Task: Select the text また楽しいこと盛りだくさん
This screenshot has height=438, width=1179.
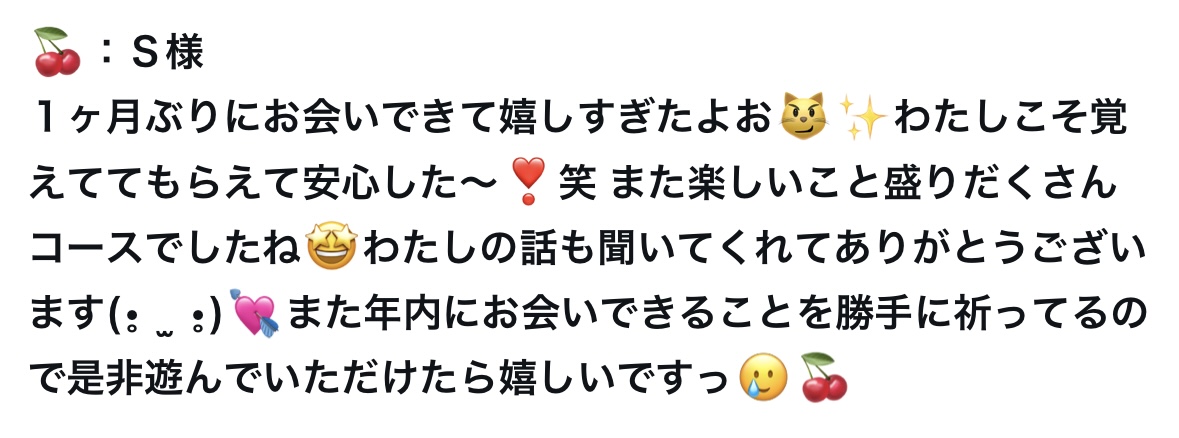Action: (x=861, y=183)
